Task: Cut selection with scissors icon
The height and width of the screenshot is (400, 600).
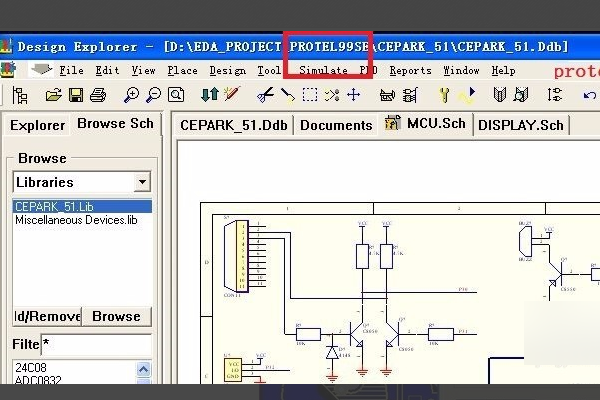Action: click(265, 95)
